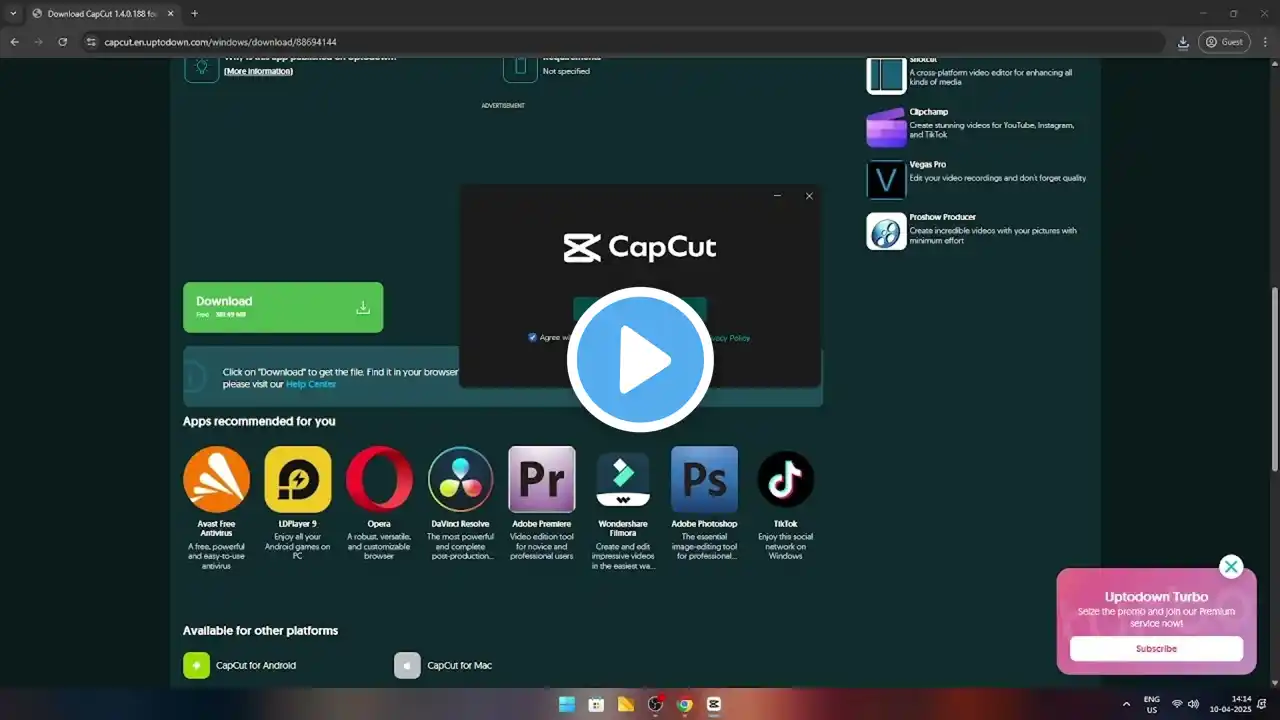Click the video play button overlay
Image resolution: width=1280 pixels, height=720 pixels.
[x=640, y=360]
